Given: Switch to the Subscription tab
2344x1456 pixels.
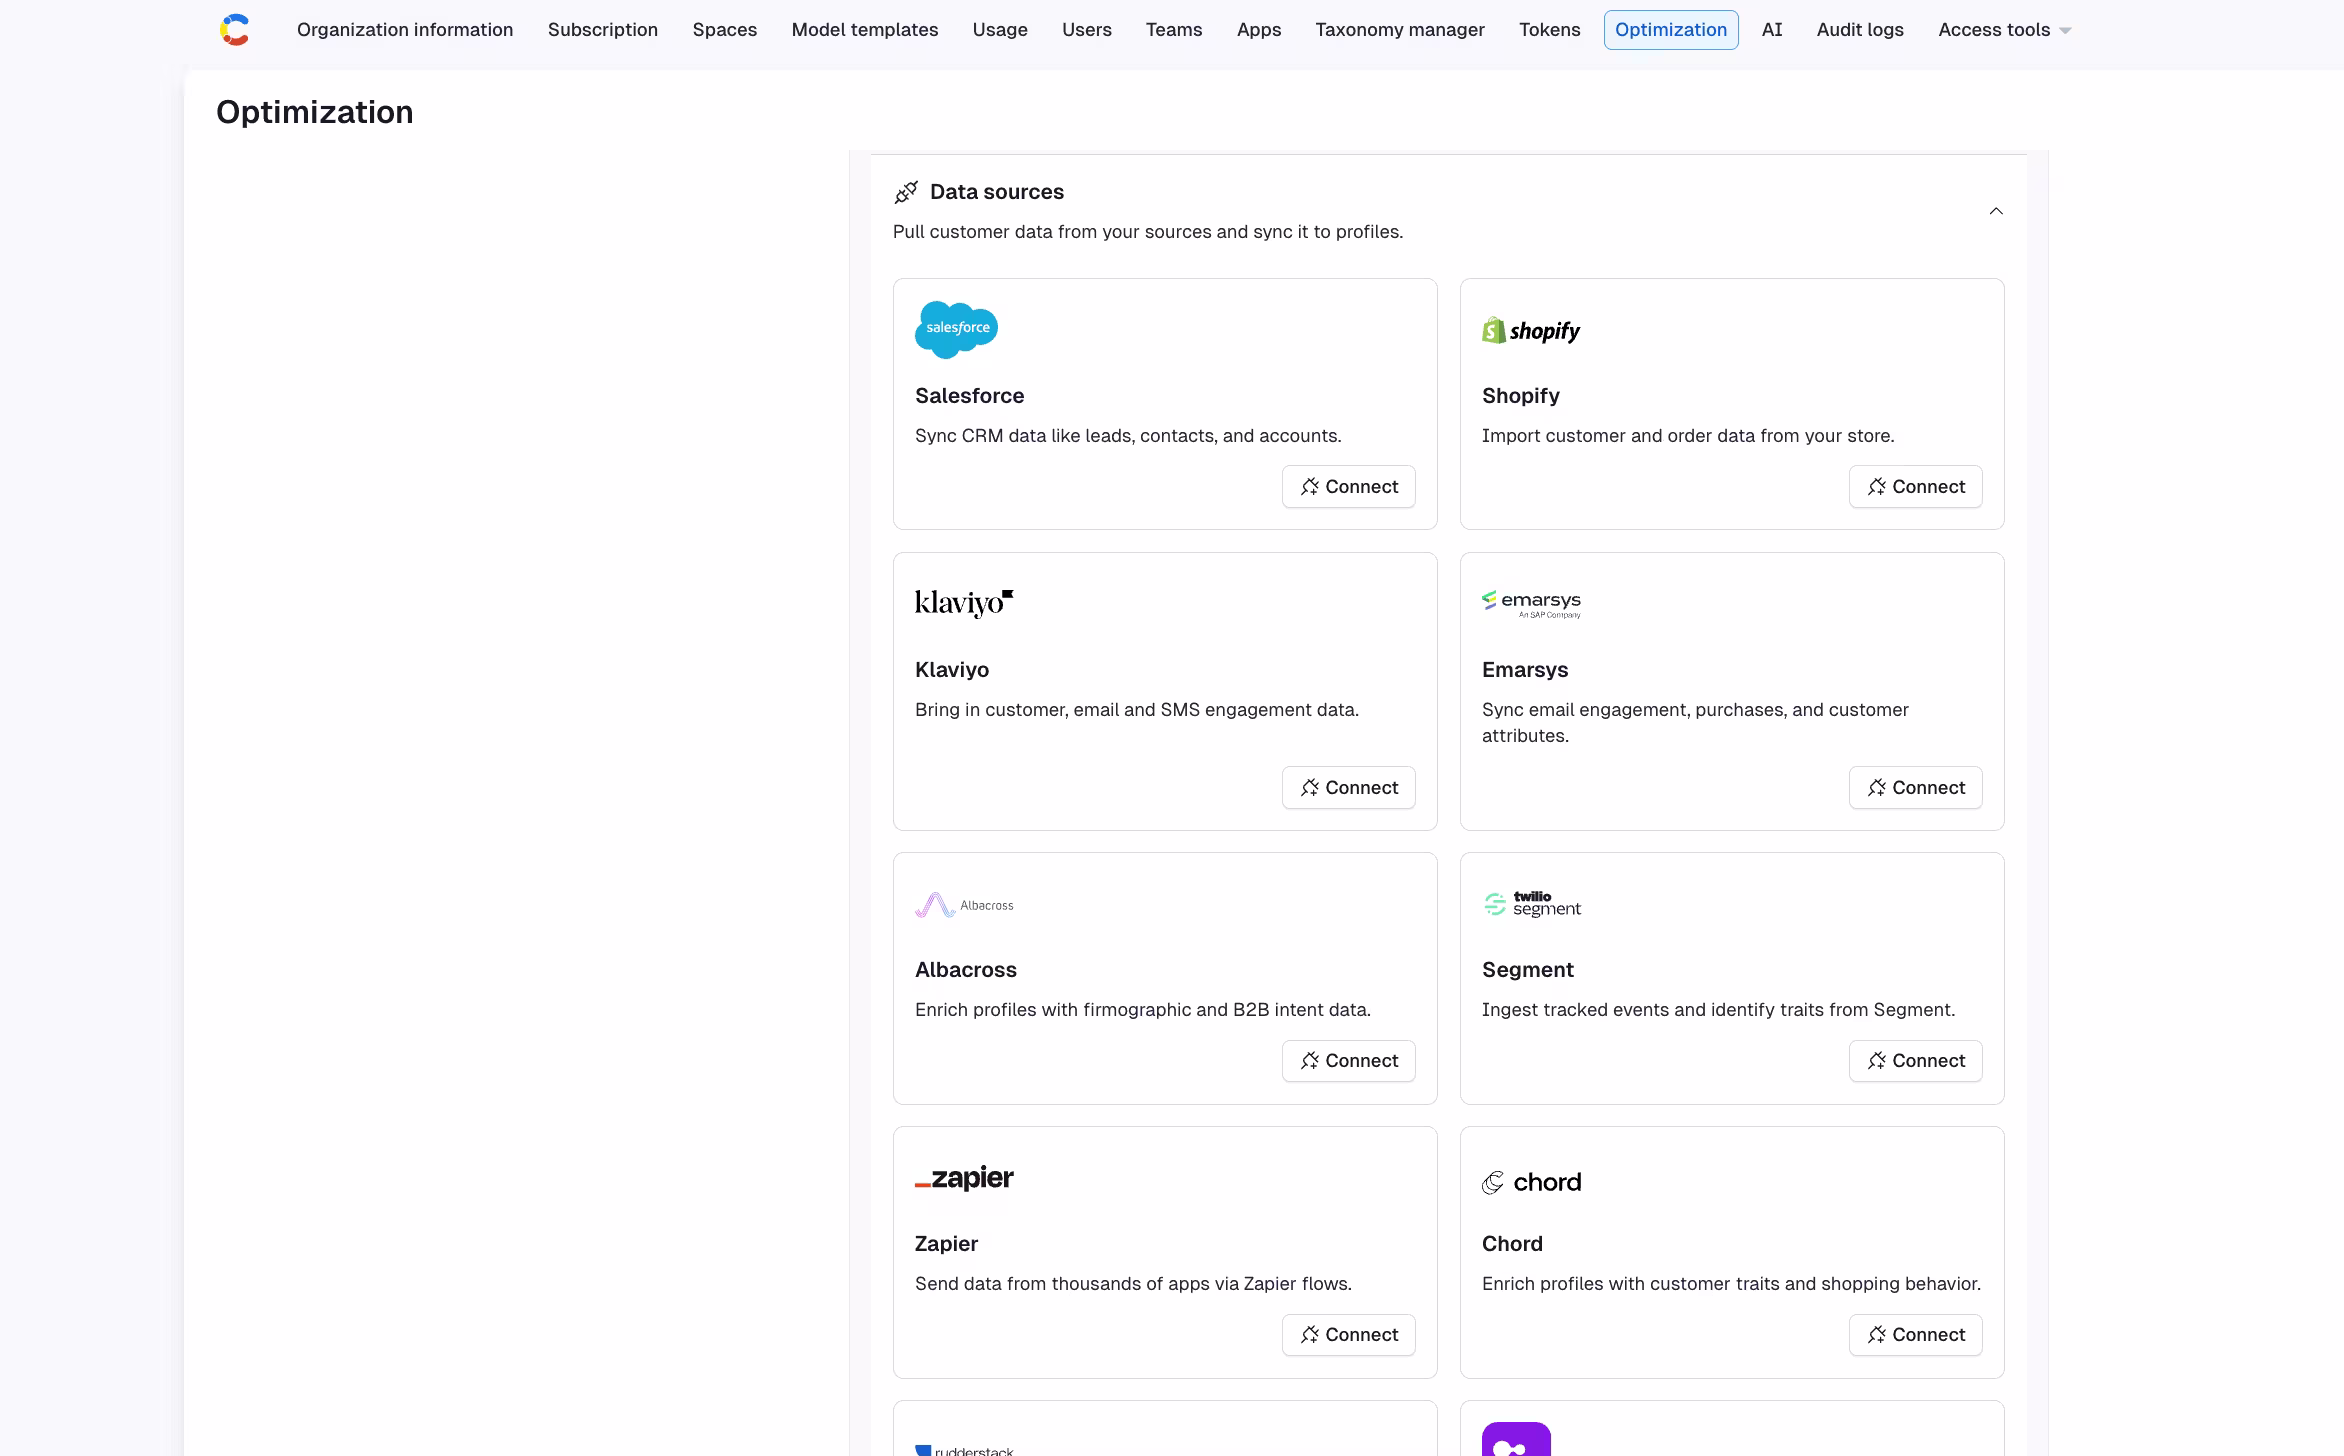Looking at the screenshot, I should [603, 30].
